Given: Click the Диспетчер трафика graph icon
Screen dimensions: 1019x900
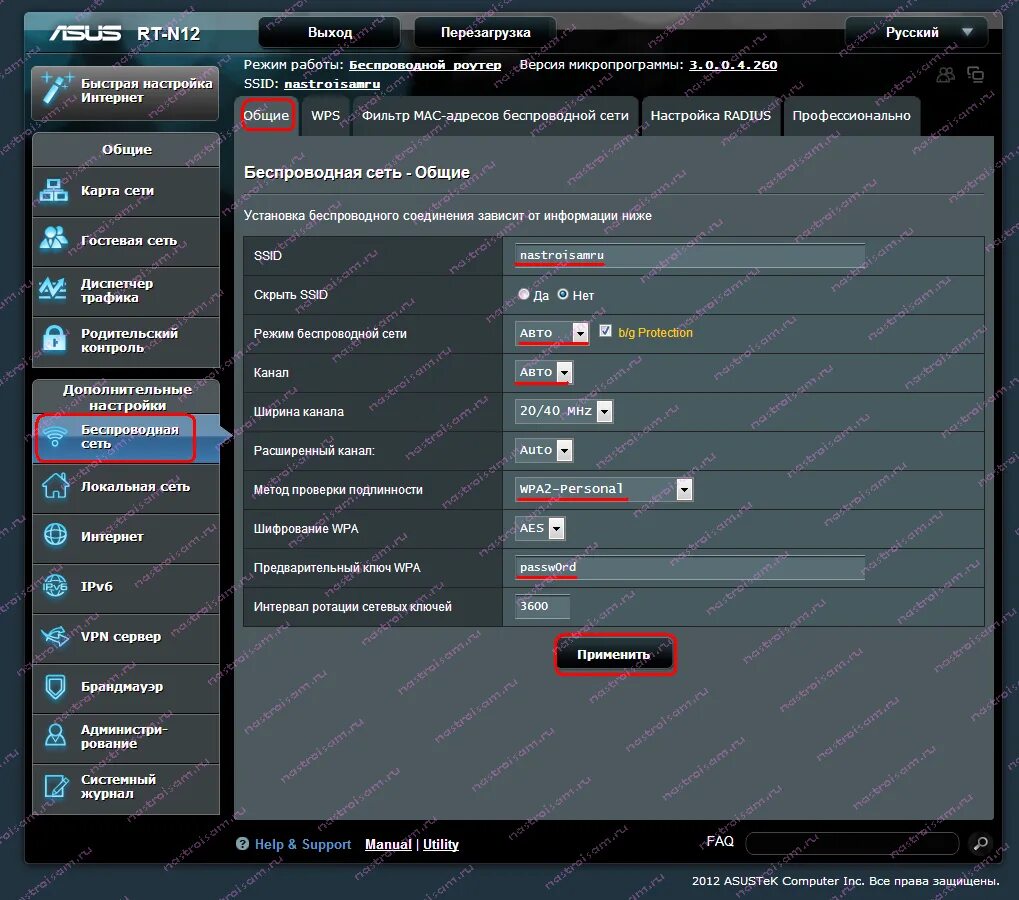Looking at the screenshot, I should (53, 289).
